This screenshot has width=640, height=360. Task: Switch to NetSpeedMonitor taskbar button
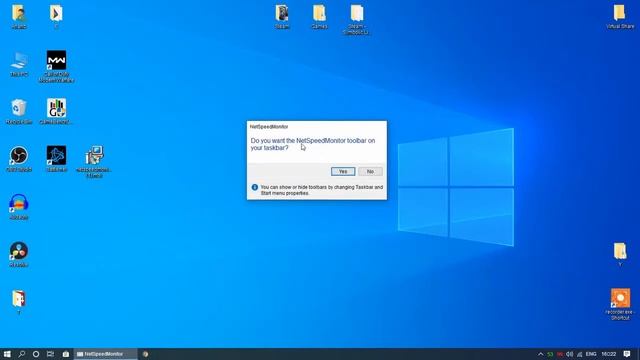105,354
